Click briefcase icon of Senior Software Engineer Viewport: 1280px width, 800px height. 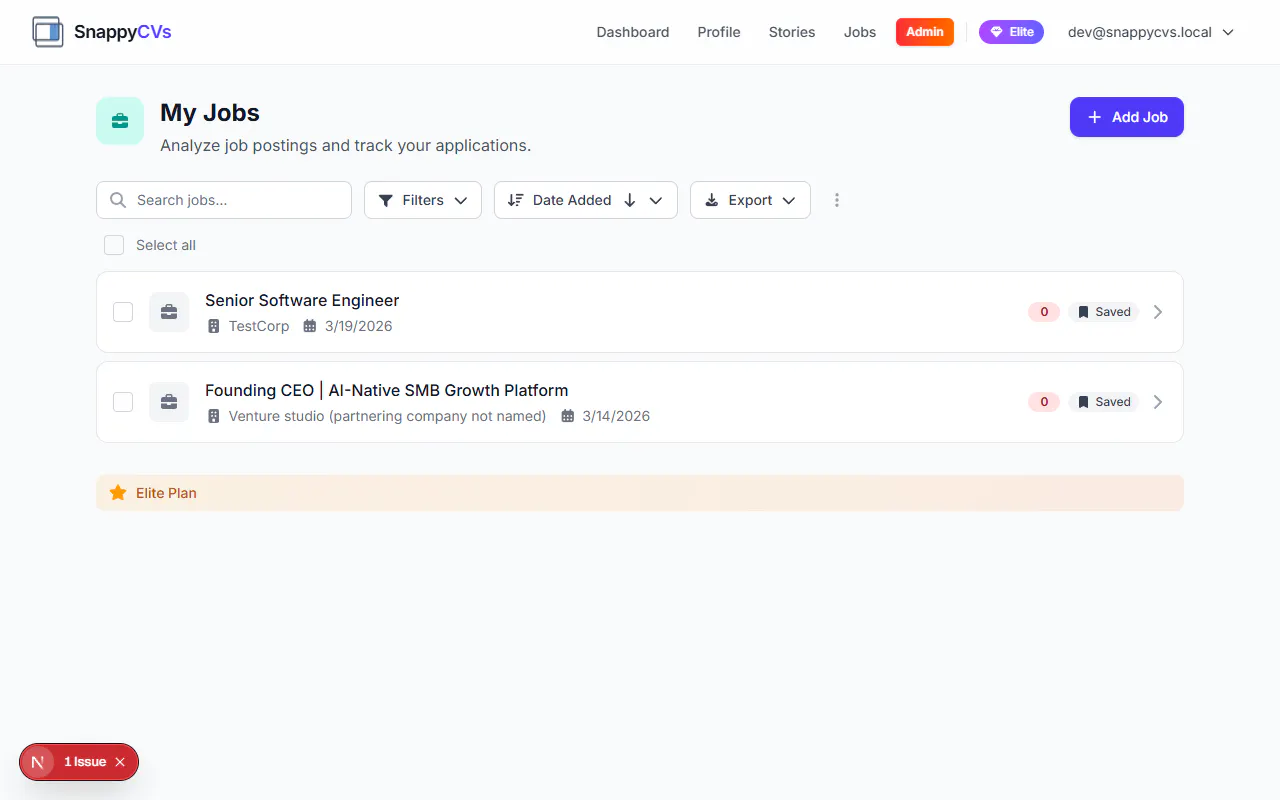click(x=169, y=312)
